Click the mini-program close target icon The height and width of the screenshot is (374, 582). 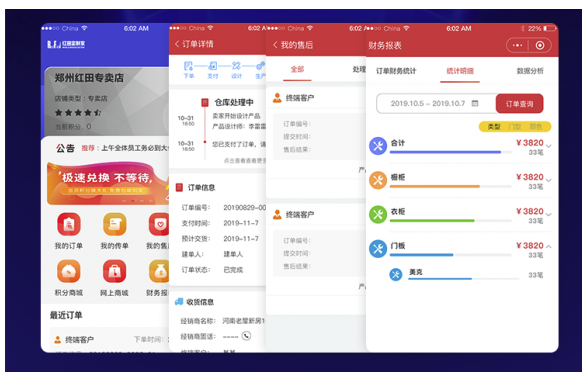tap(540, 45)
